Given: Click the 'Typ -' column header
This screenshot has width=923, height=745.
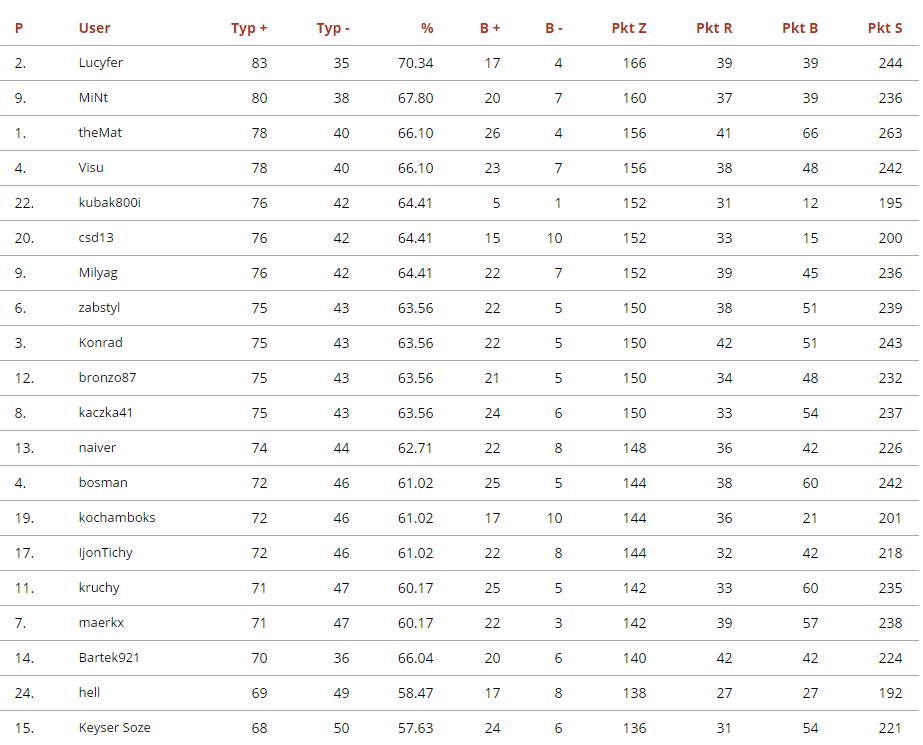Looking at the screenshot, I should [x=333, y=28].
